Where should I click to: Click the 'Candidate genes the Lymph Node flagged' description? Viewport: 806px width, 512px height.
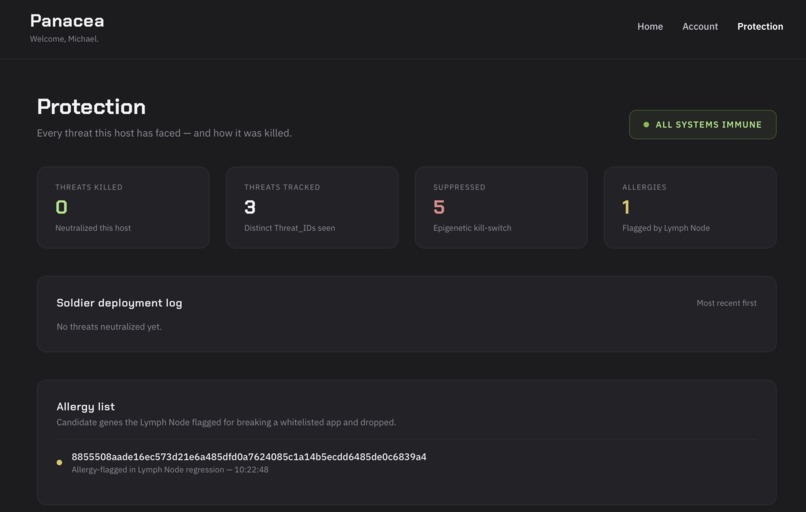pos(226,422)
